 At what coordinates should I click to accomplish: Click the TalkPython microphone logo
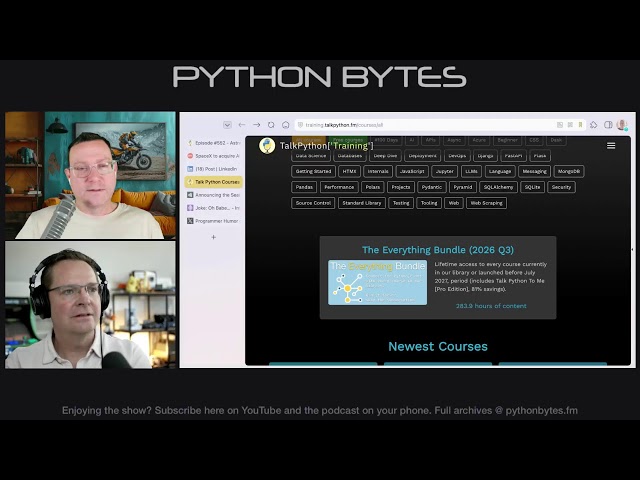[x=267, y=146]
